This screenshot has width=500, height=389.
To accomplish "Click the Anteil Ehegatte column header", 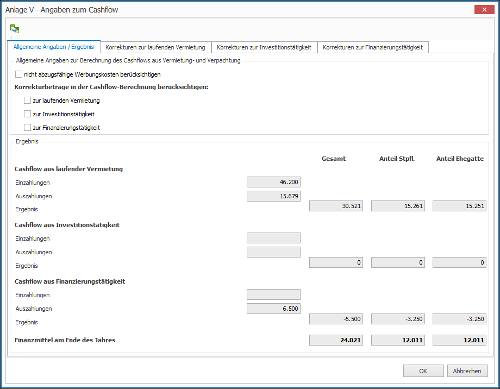I will [460, 159].
